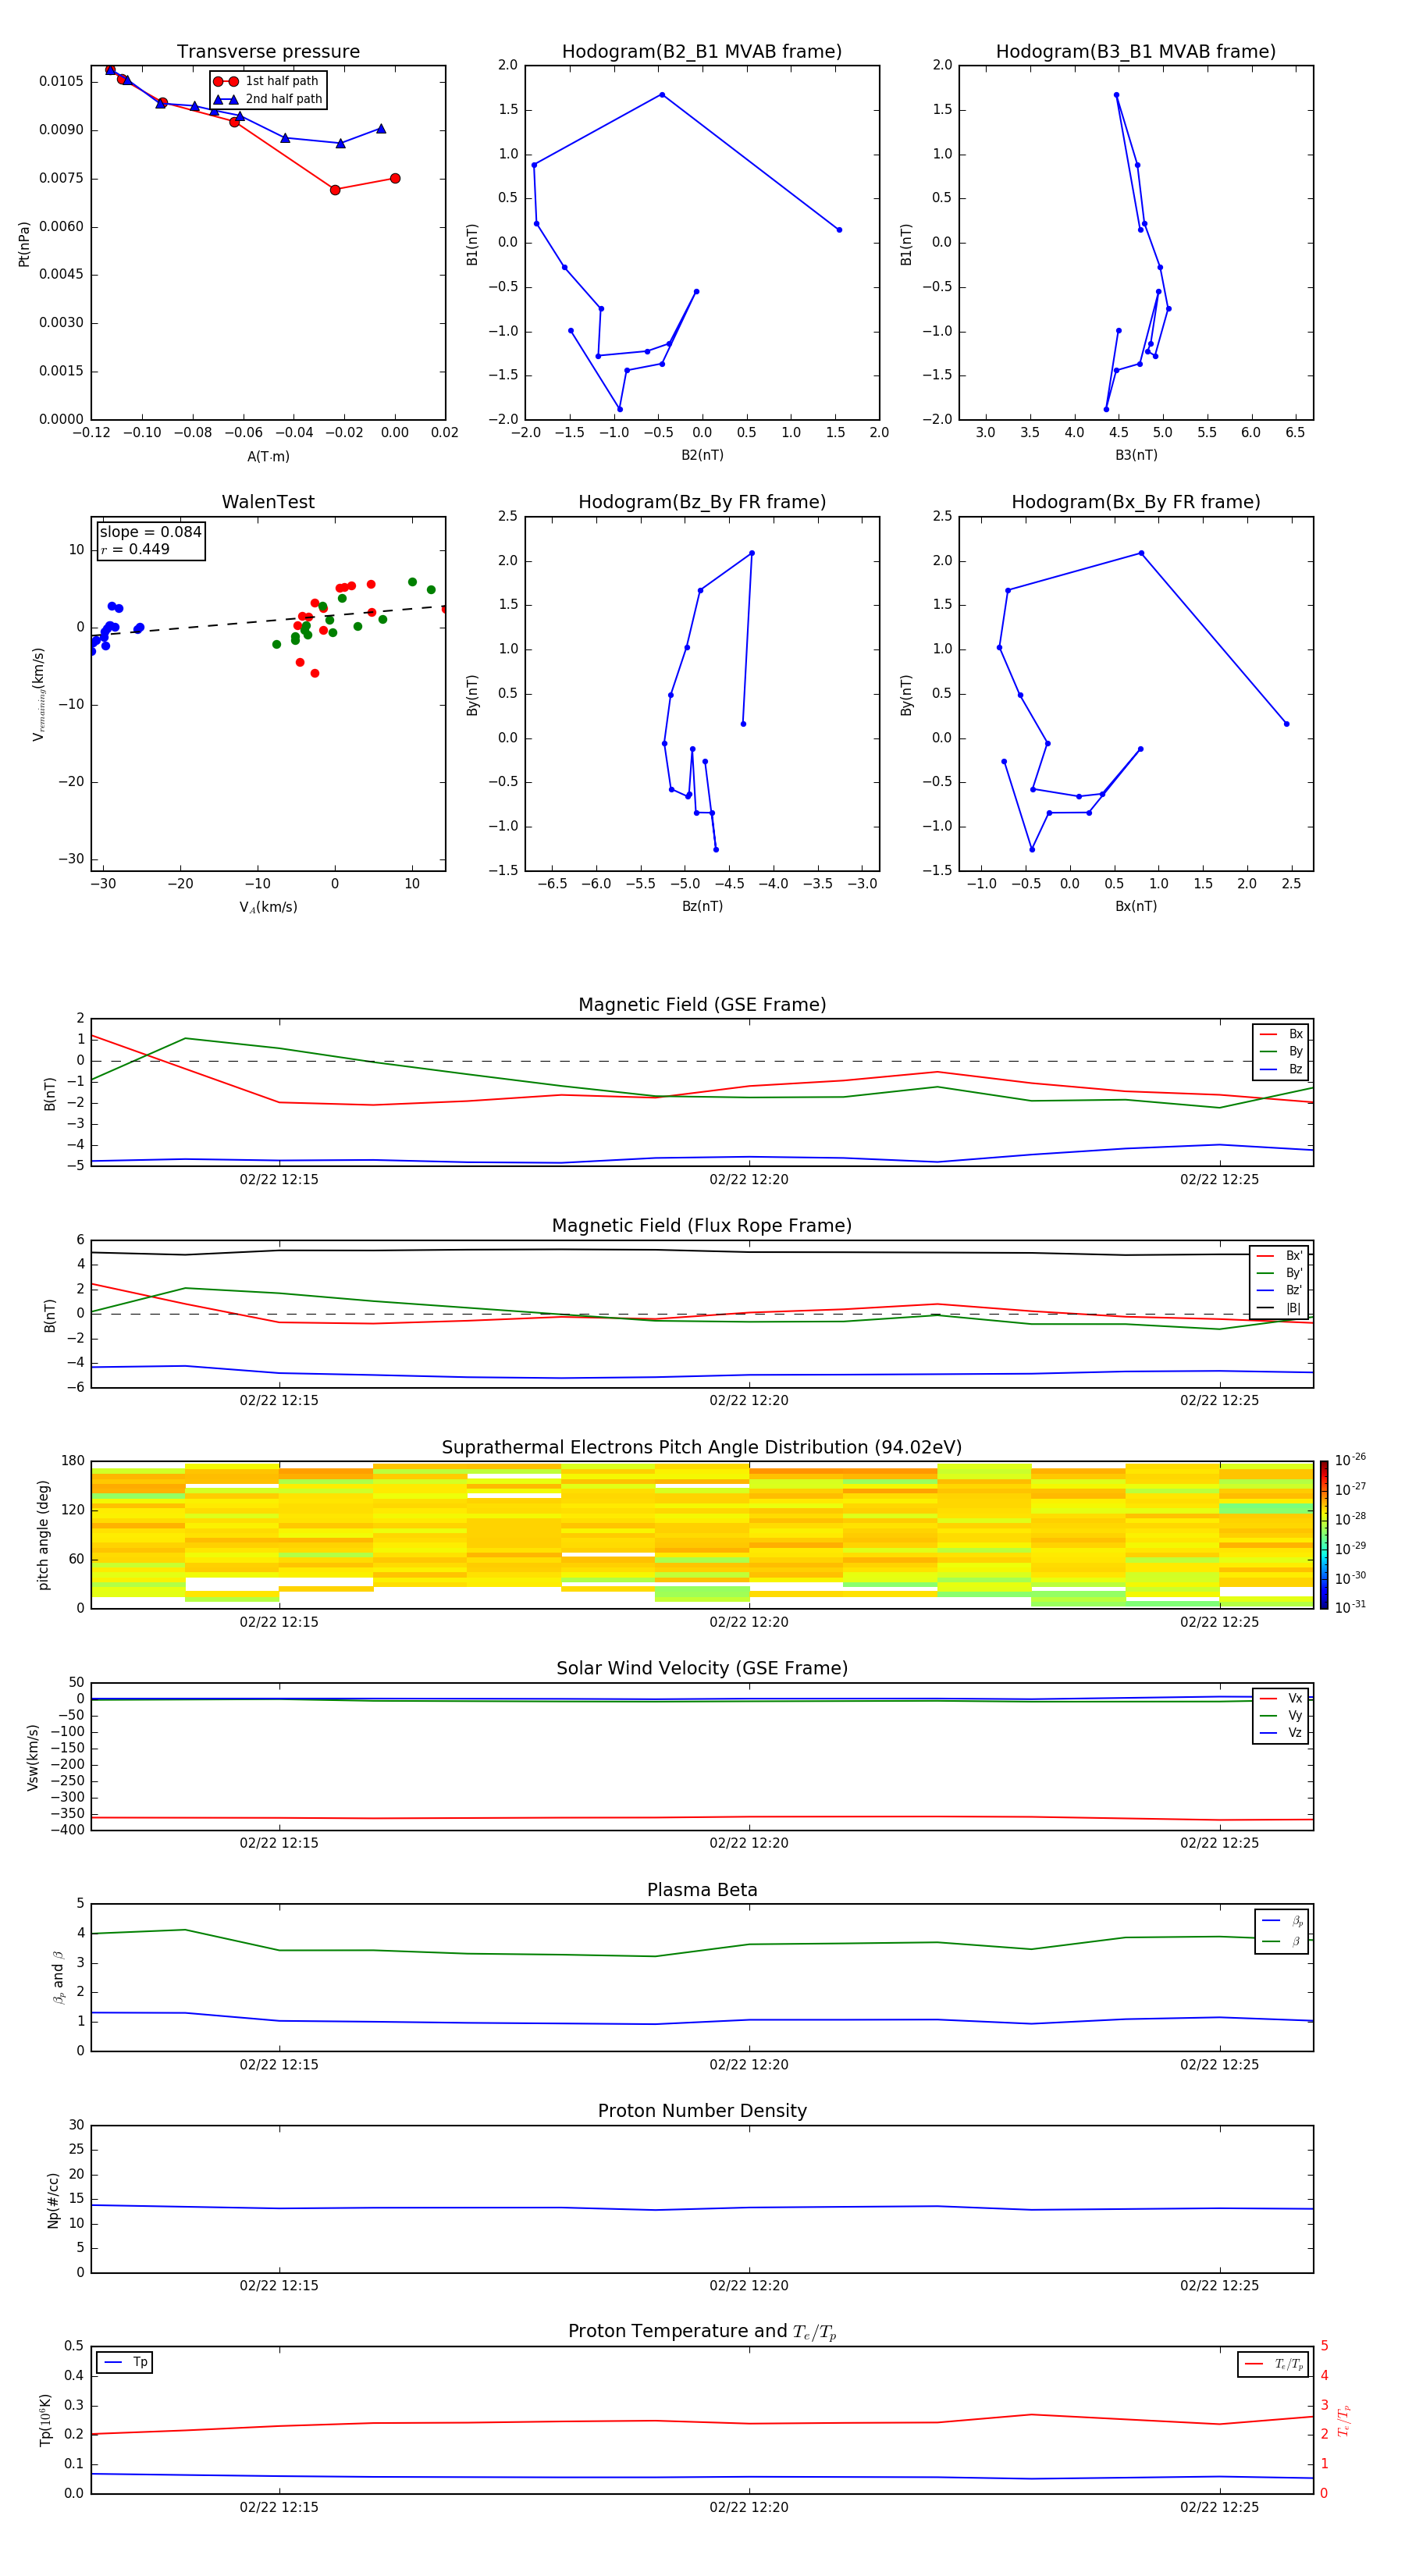Click the "B3(nT)" x-axis label
Screen dimensions: 1405x2576
pos(1136,455)
